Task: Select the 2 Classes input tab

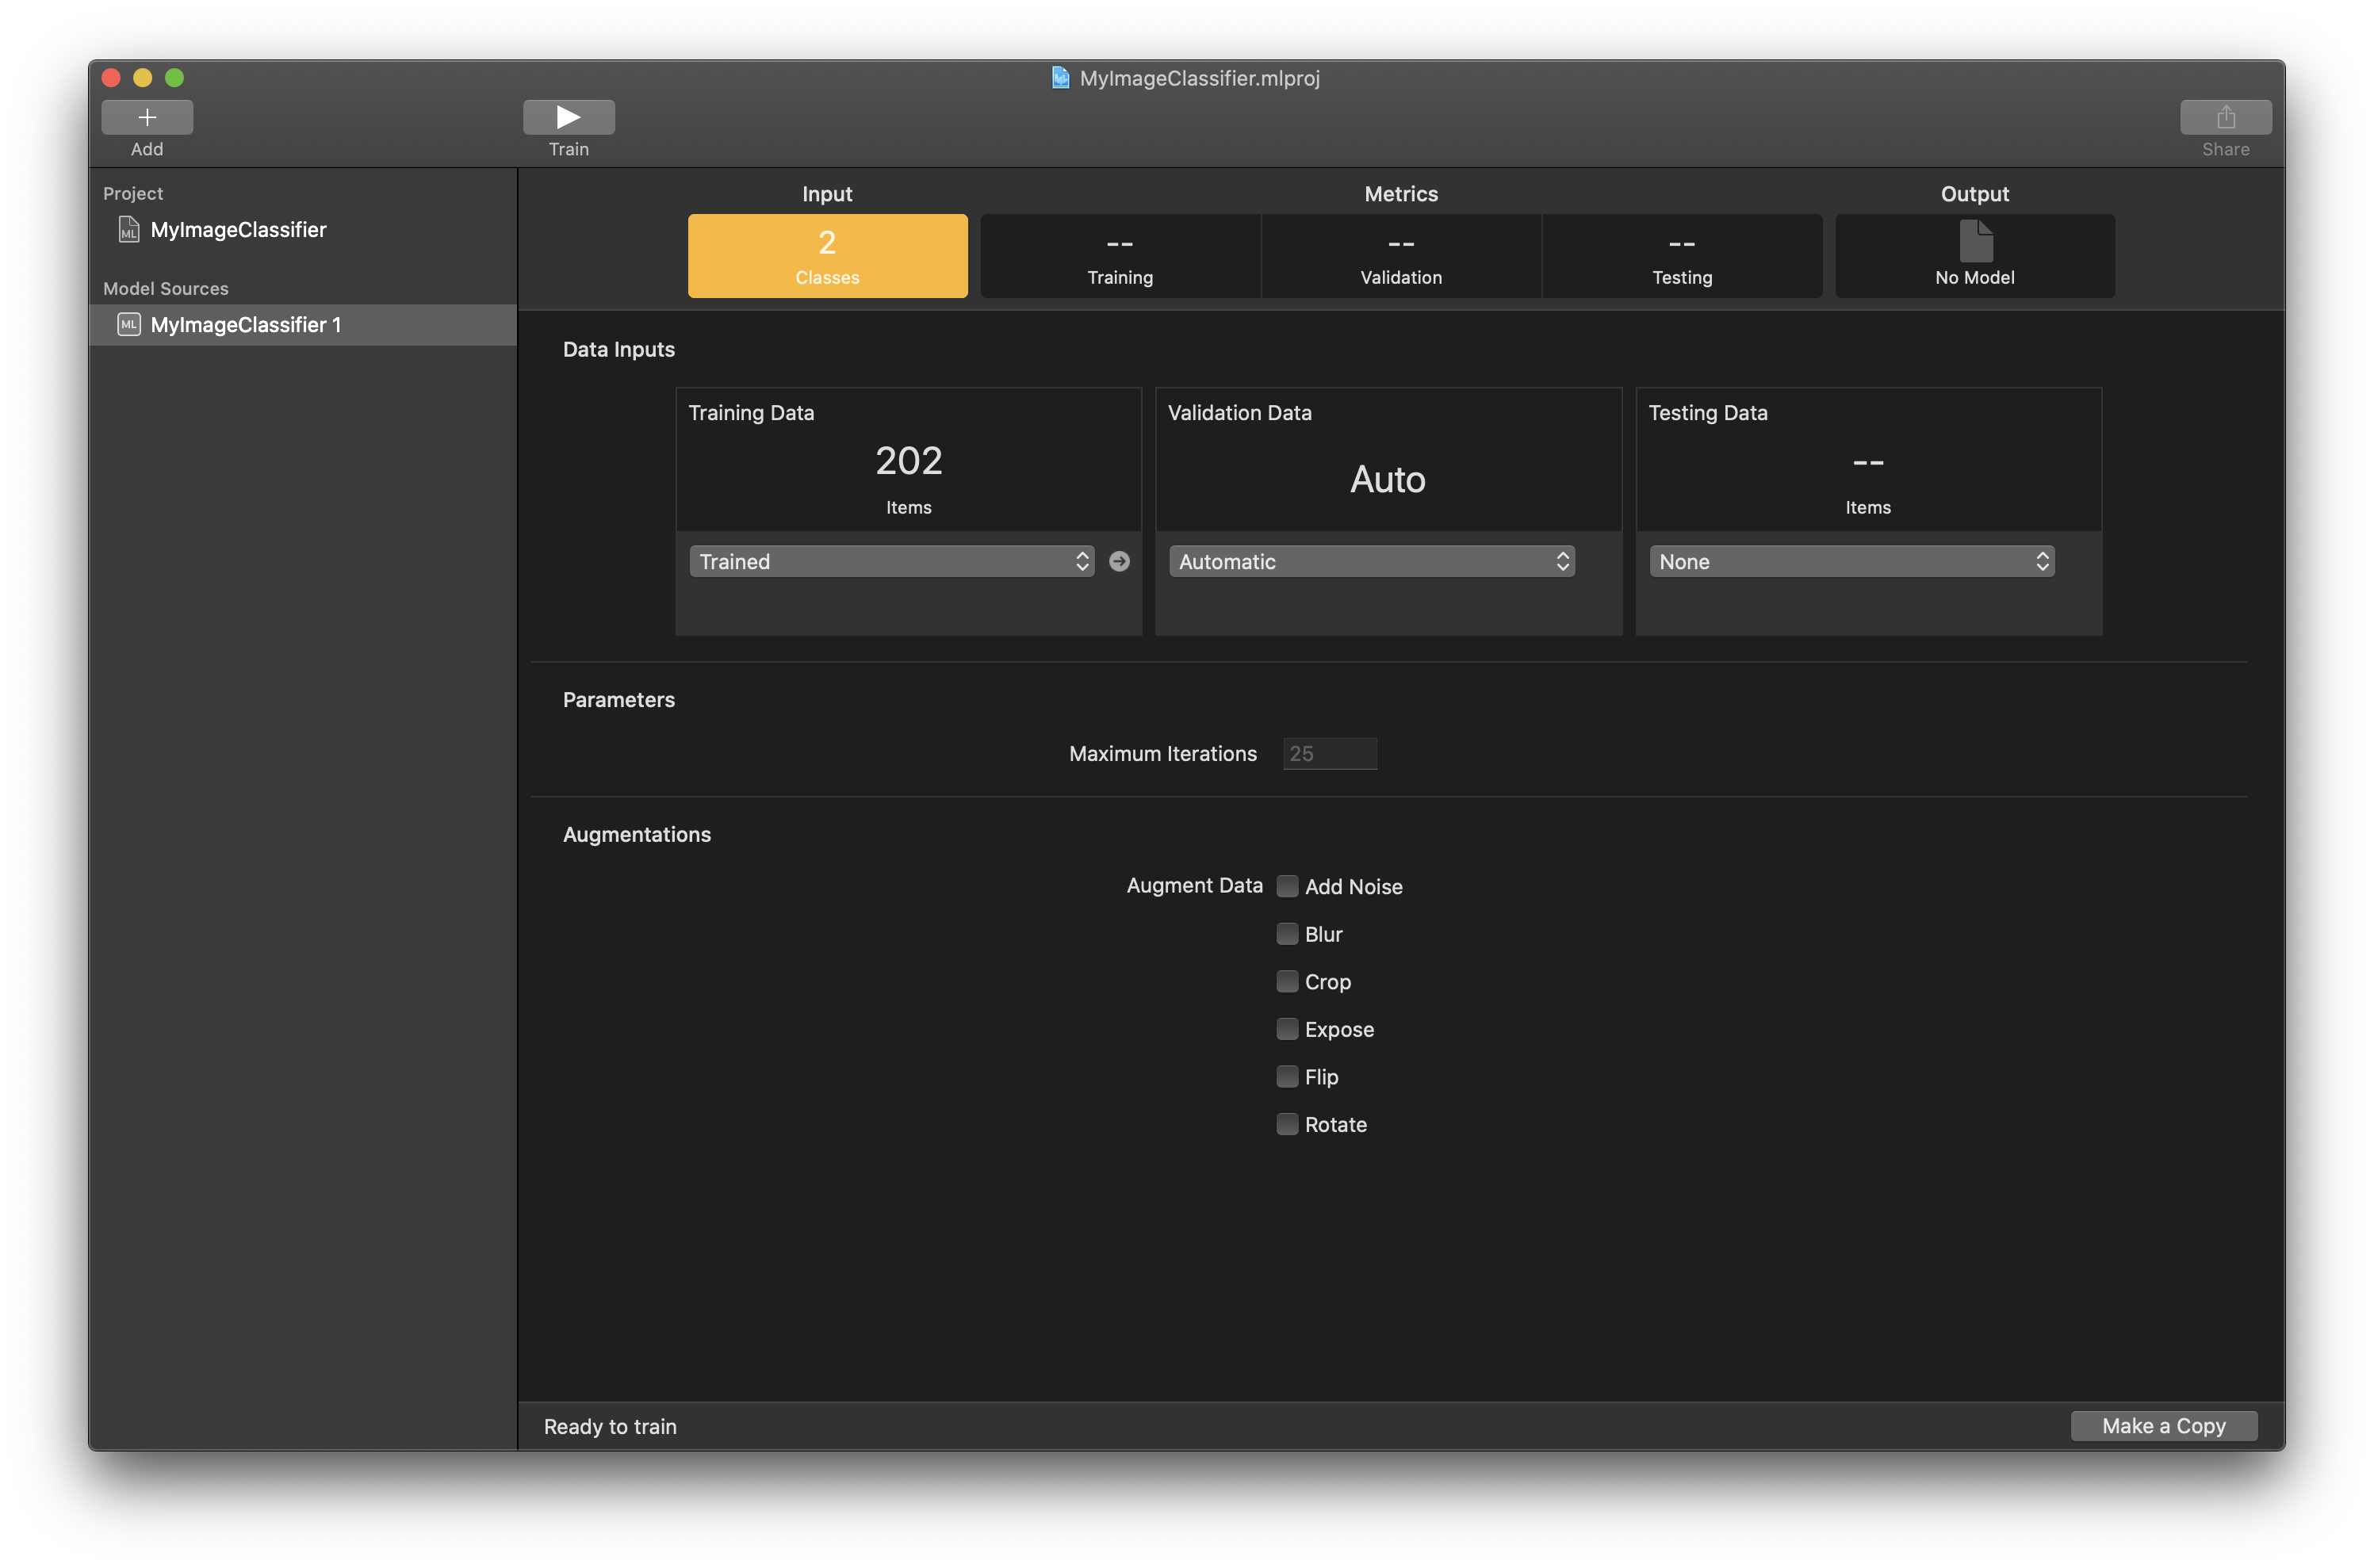Action: click(x=827, y=256)
